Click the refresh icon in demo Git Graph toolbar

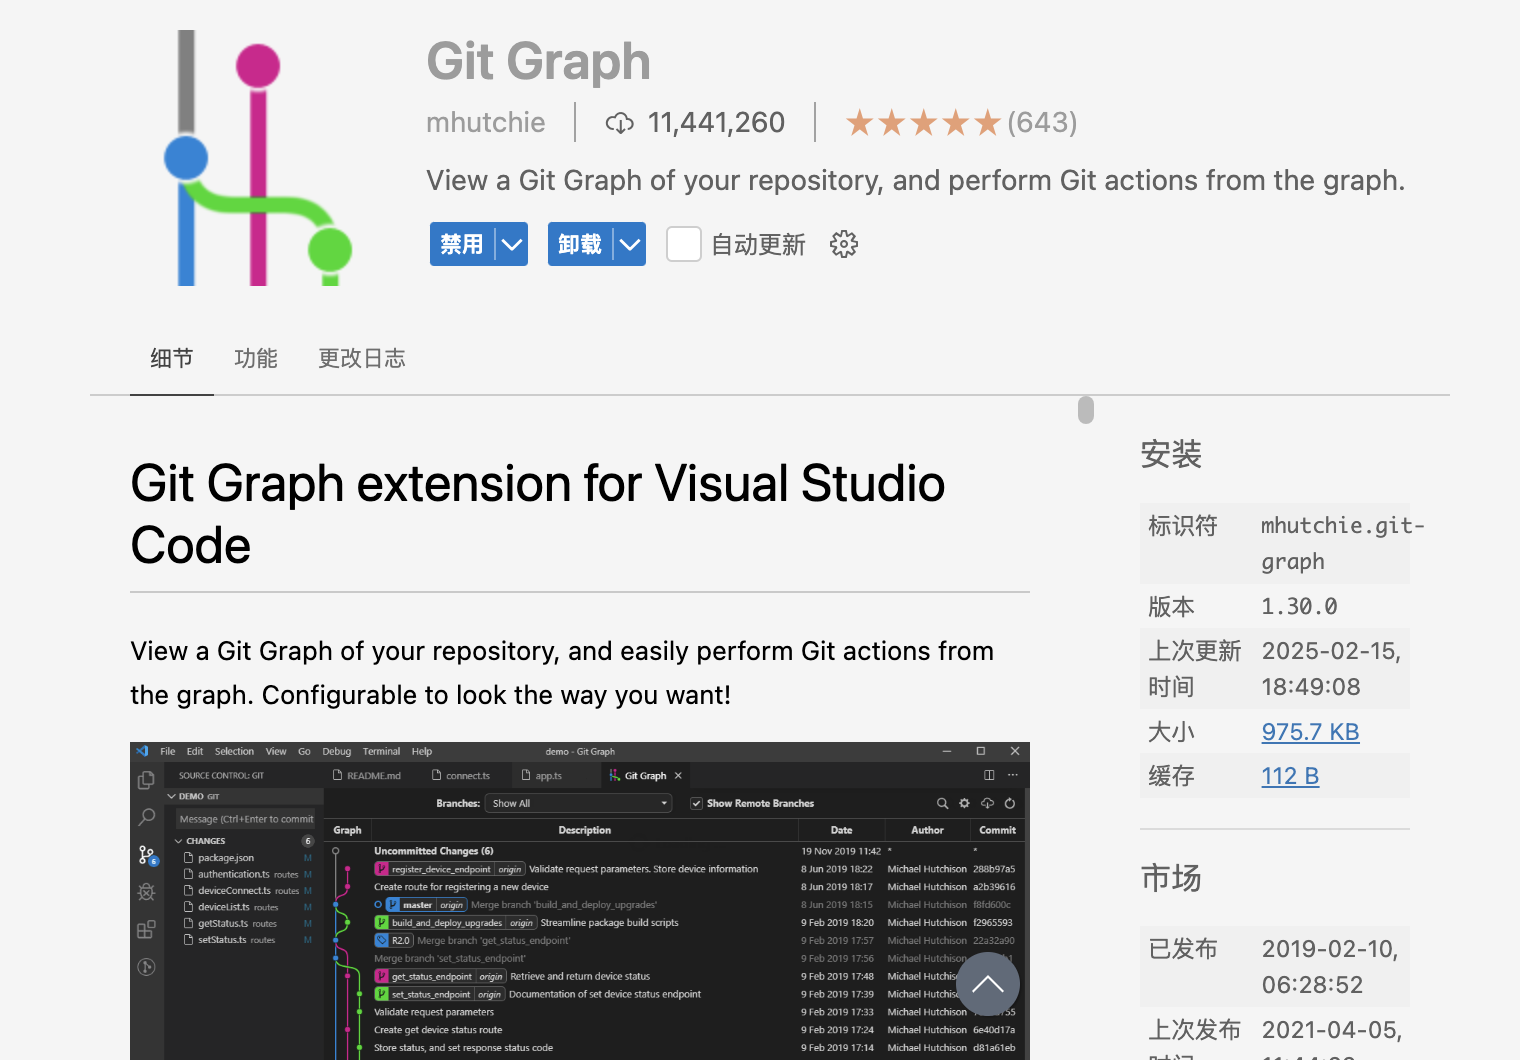[1010, 803]
